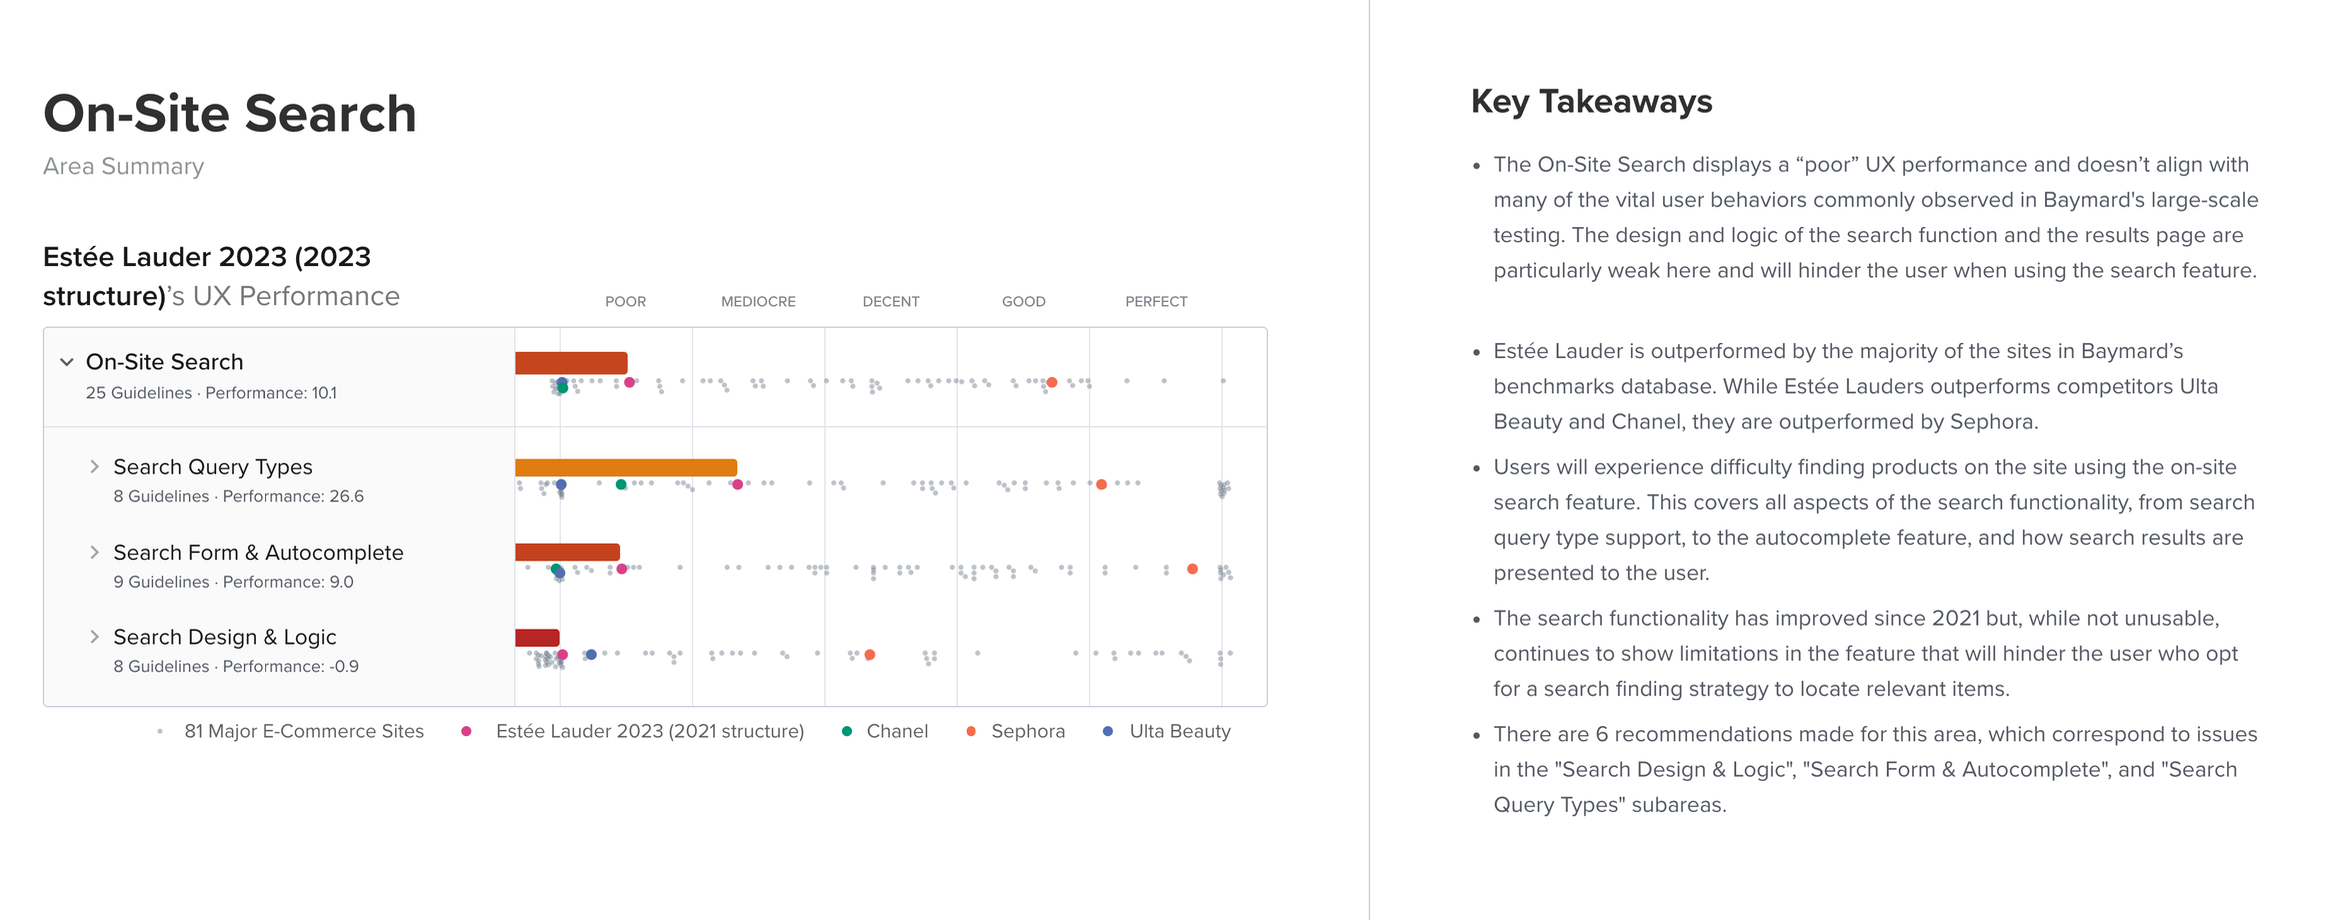Select the On-Site Search row title

click(165, 362)
